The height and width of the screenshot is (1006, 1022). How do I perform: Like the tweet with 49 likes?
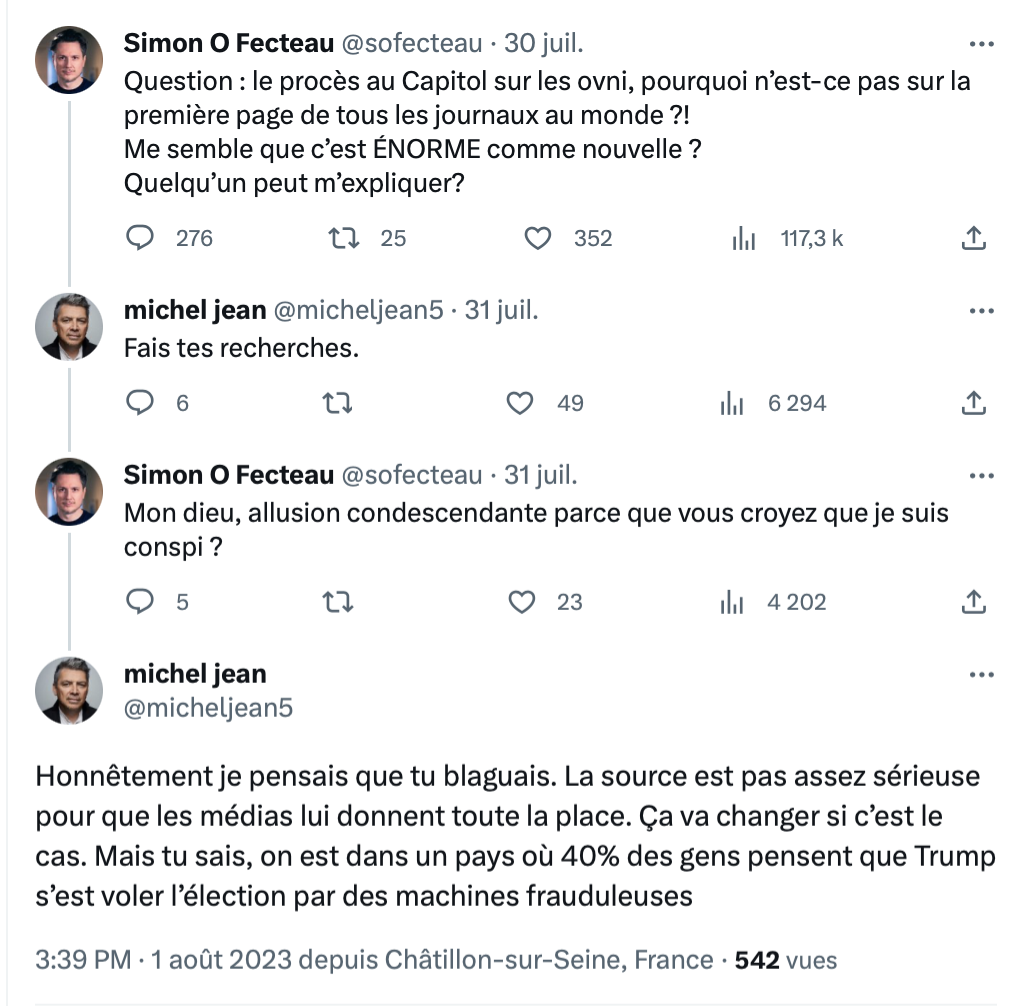click(520, 403)
